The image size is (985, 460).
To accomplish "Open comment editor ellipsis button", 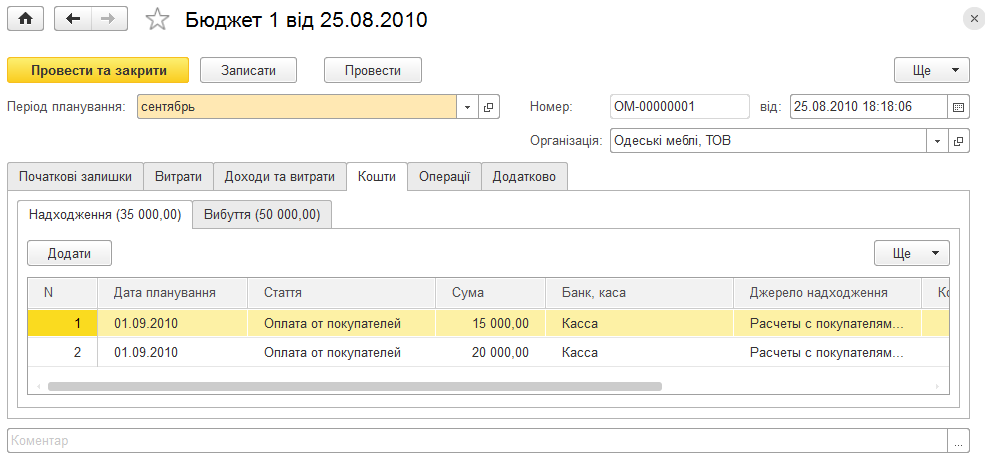I will click(x=958, y=441).
